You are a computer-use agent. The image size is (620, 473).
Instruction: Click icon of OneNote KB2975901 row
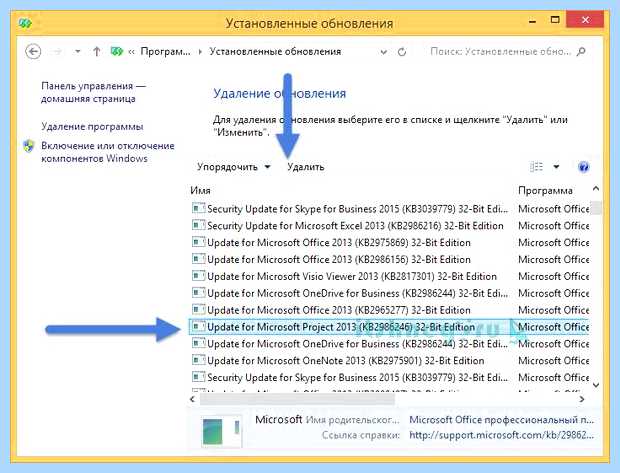click(198, 360)
